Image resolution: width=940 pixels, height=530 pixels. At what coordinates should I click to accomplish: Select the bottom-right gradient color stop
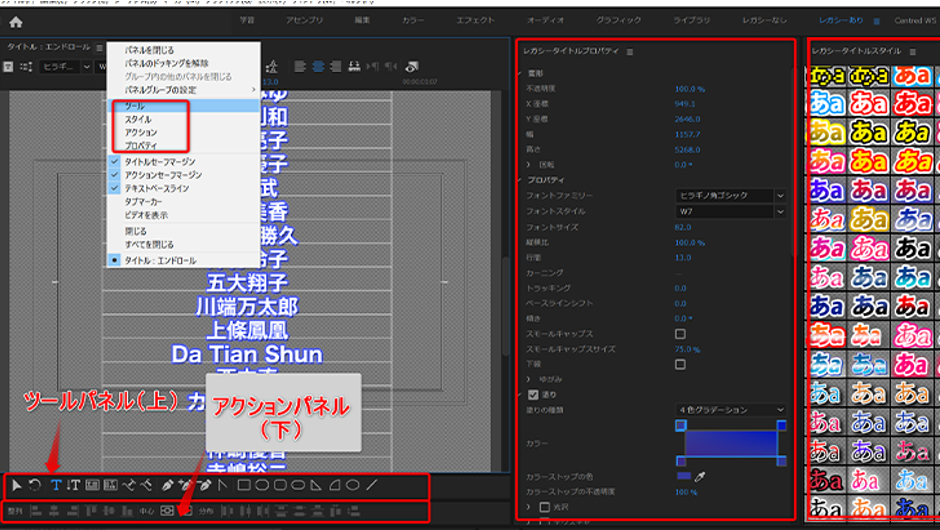(781, 460)
